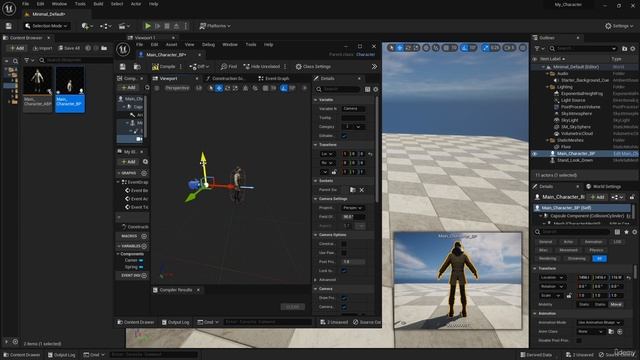Click the add-variable plus icon beside VARIABLES
The height and width of the screenshot is (360, 640).
pyautogui.click(x=144, y=246)
